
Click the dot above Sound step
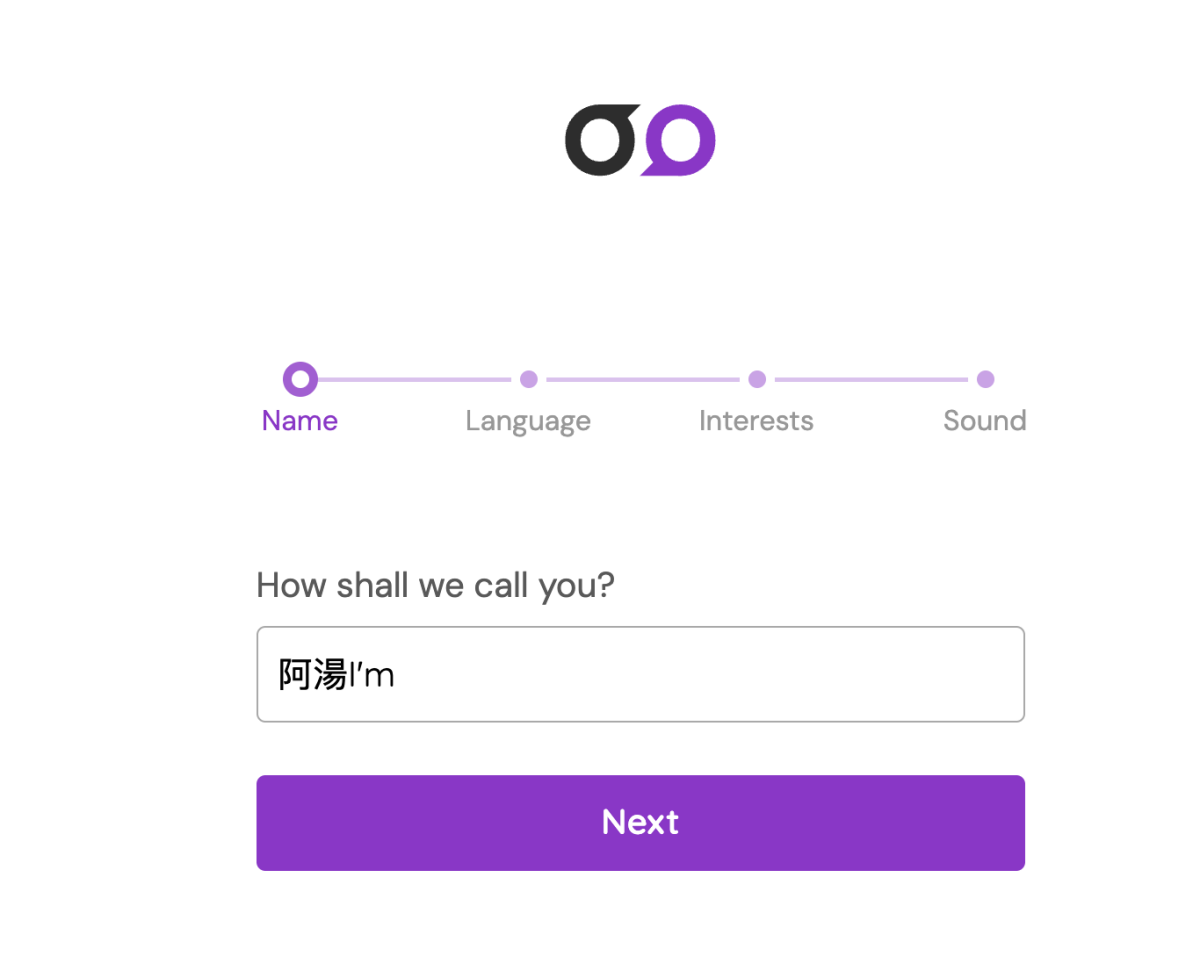tap(985, 379)
